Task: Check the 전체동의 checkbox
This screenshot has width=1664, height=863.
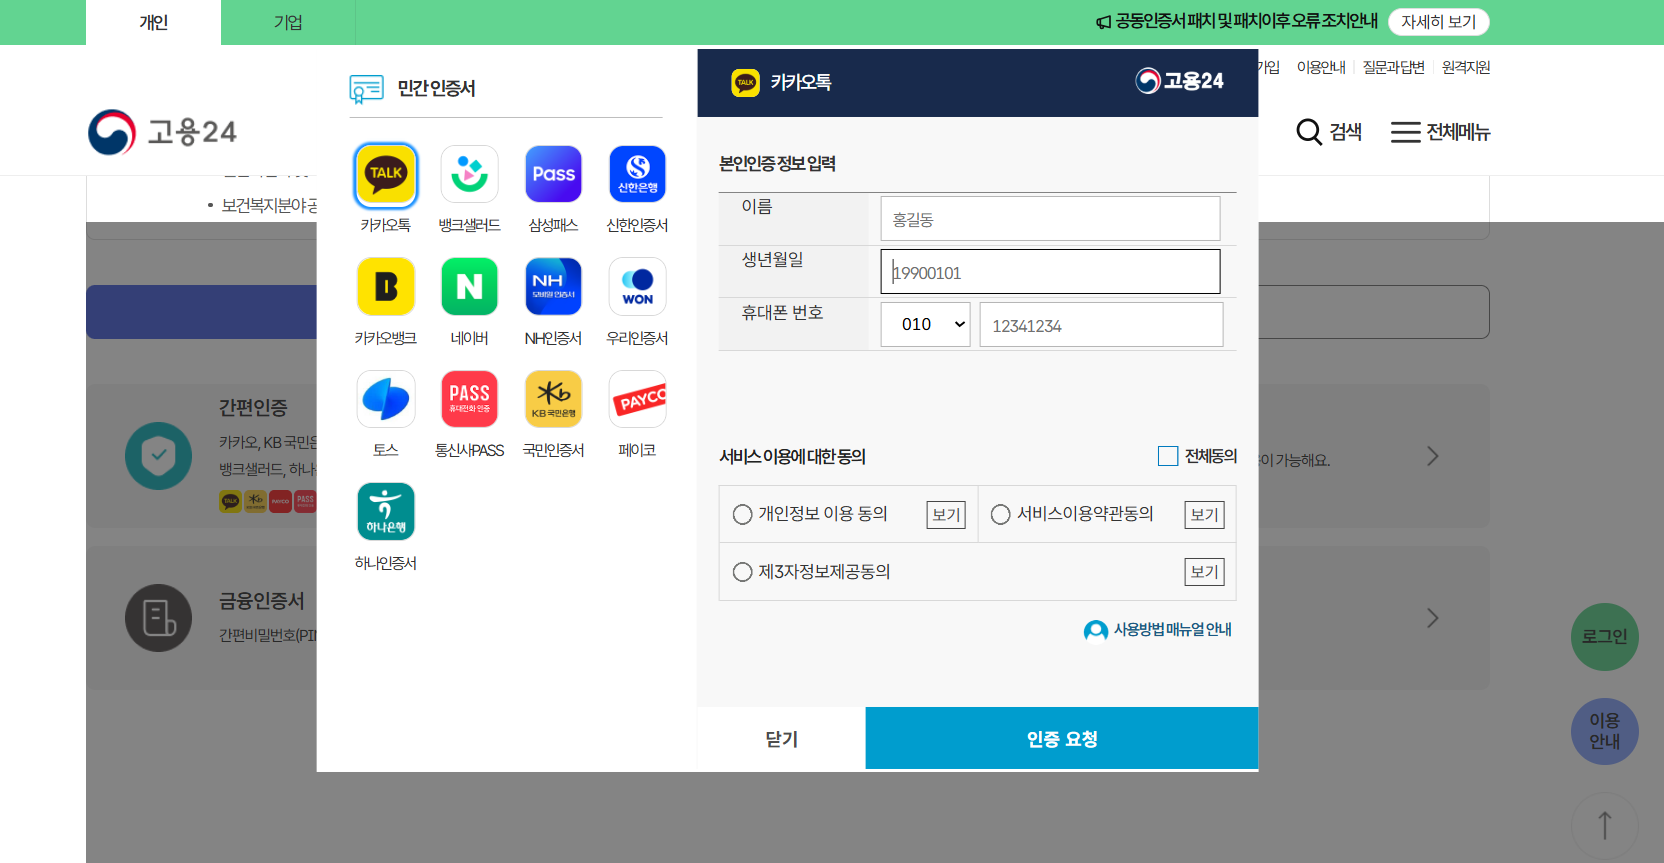Action: [1168, 456]
